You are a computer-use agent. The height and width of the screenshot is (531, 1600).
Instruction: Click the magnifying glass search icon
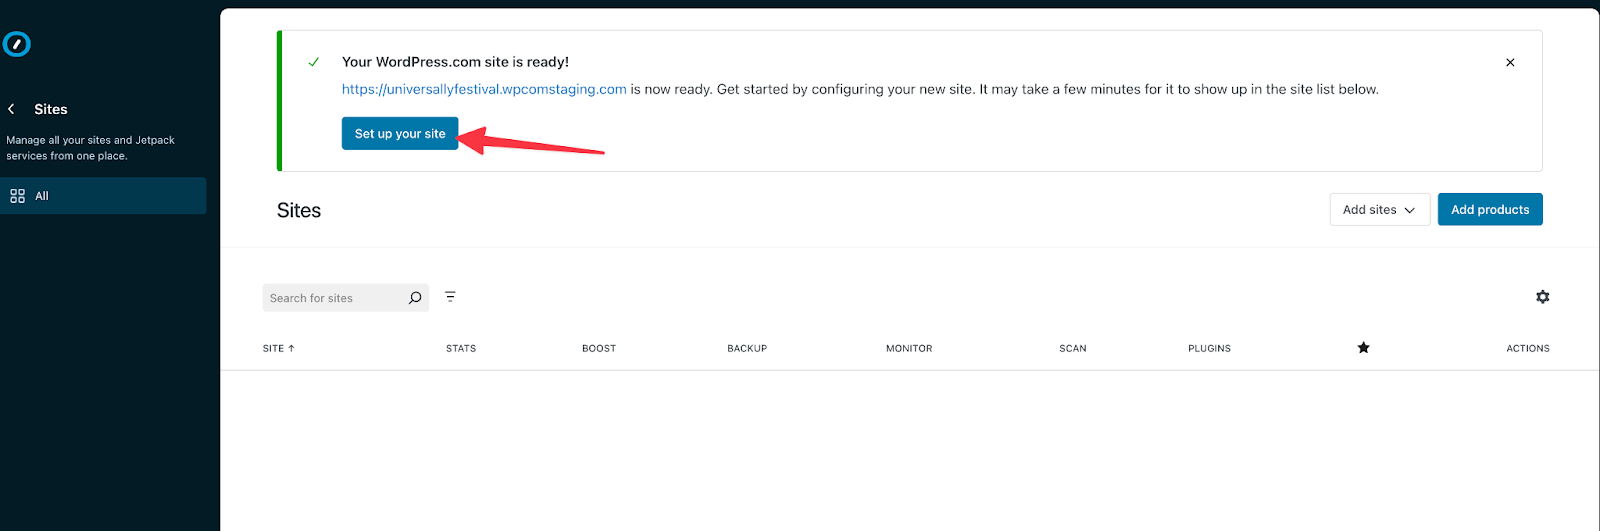point(415,298)
